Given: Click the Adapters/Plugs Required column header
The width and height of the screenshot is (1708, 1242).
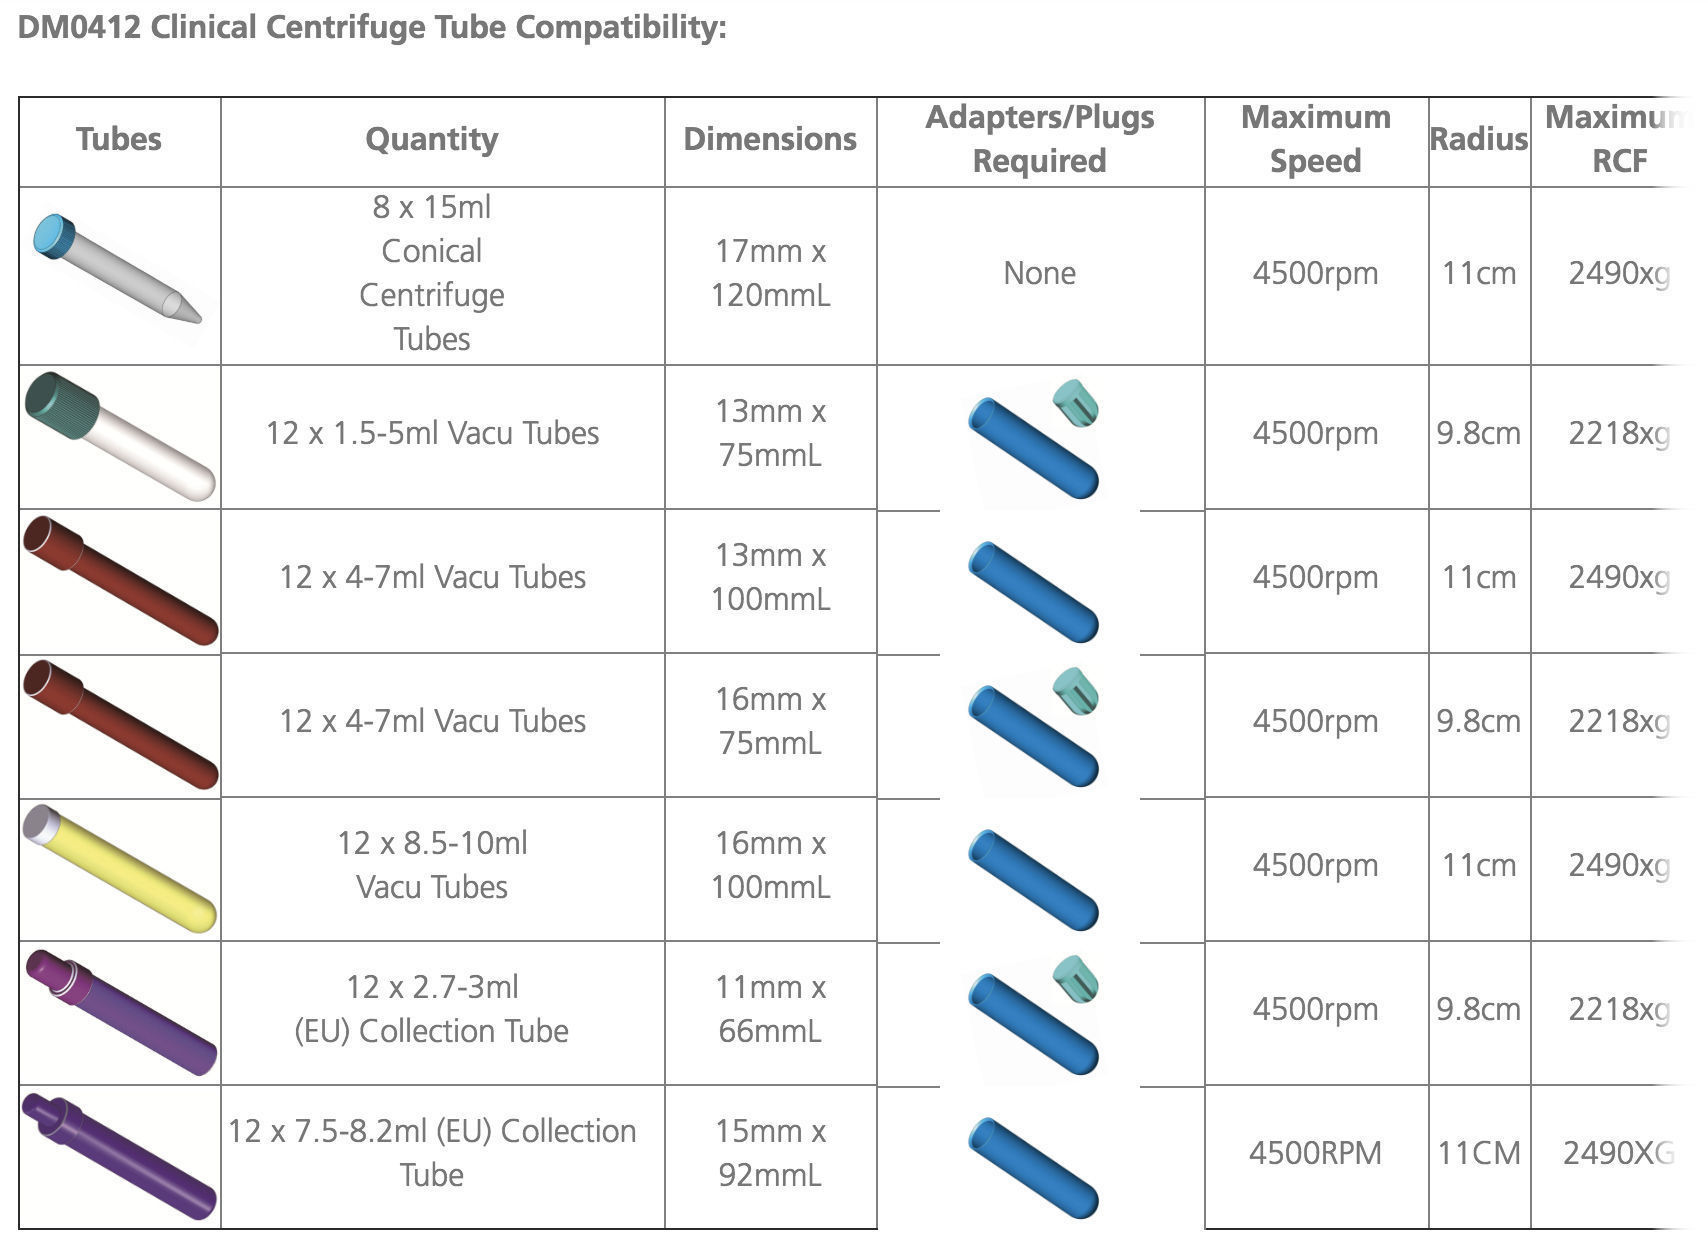Looking at the screenshot, I should click(1040, 139).
